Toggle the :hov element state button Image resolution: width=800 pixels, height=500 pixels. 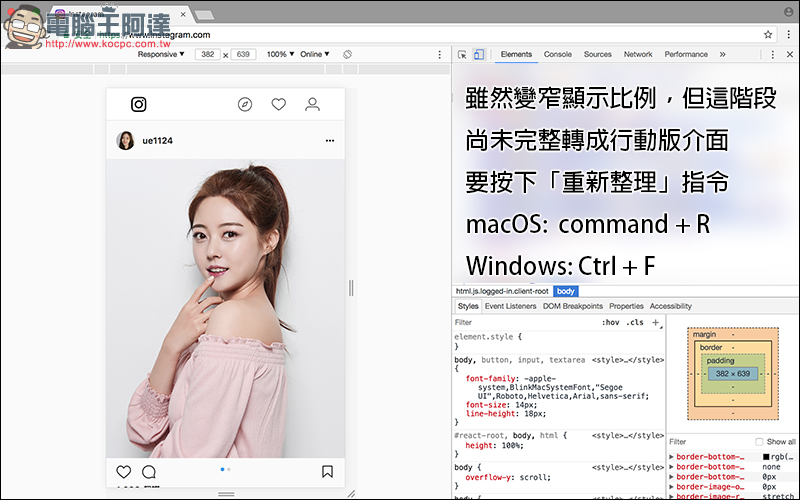[x=610, y=322]
